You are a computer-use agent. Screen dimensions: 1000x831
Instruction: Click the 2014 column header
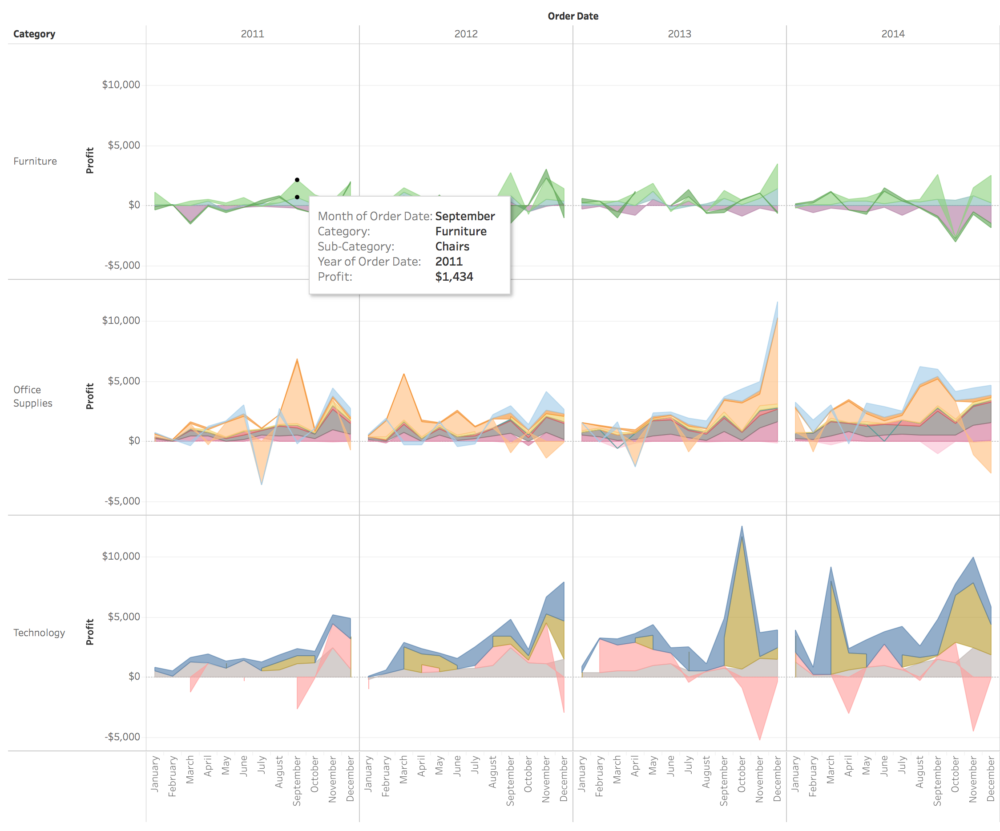[895, 33]
